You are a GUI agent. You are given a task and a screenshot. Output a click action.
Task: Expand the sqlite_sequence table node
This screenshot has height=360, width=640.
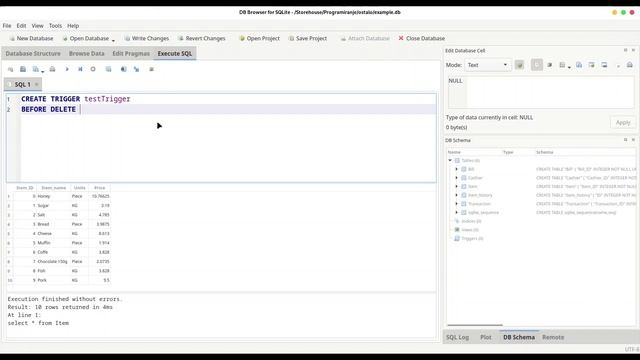pos(457,212)
